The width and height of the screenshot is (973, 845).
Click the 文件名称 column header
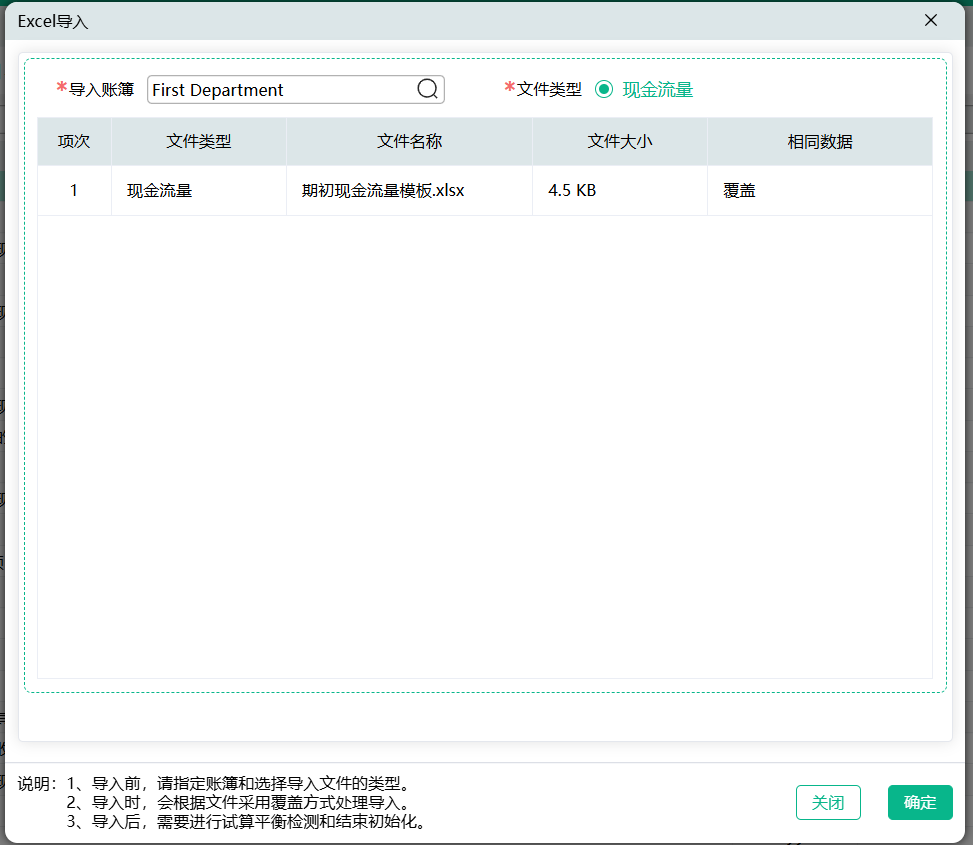(x=409, y=142)
